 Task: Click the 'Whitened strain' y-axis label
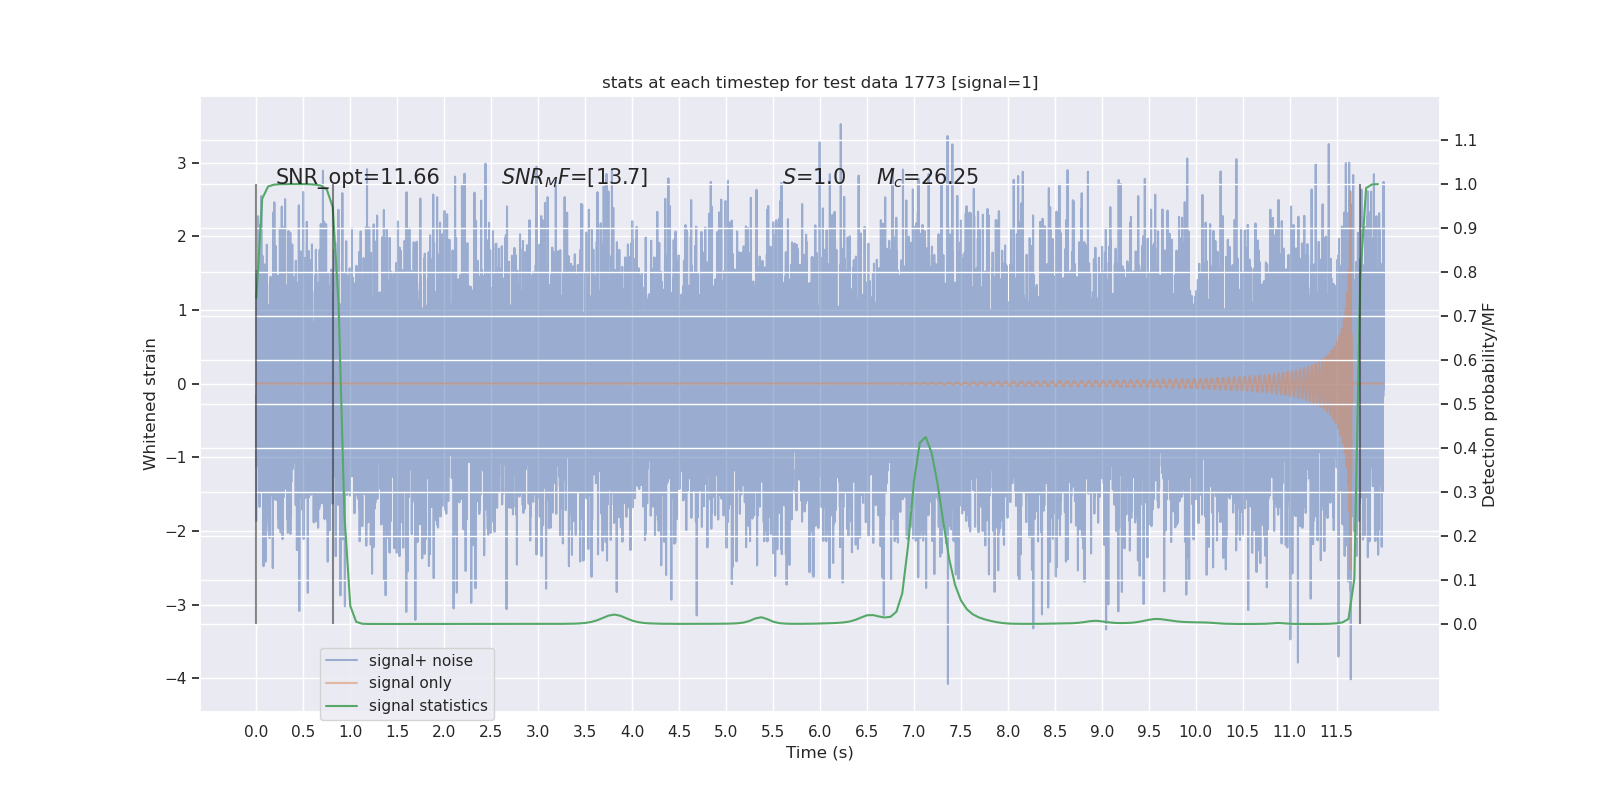pyautogui.click(x=150, y=404)
